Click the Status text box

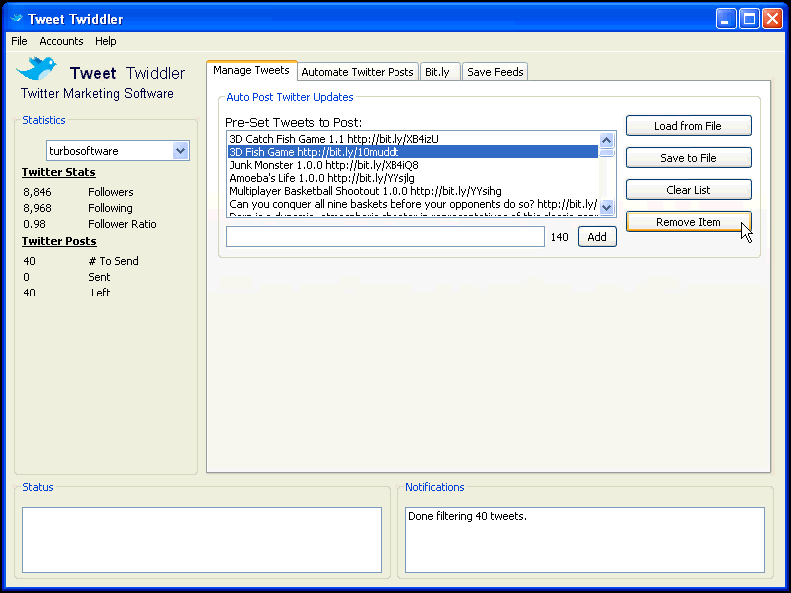[x=202, y=540]
